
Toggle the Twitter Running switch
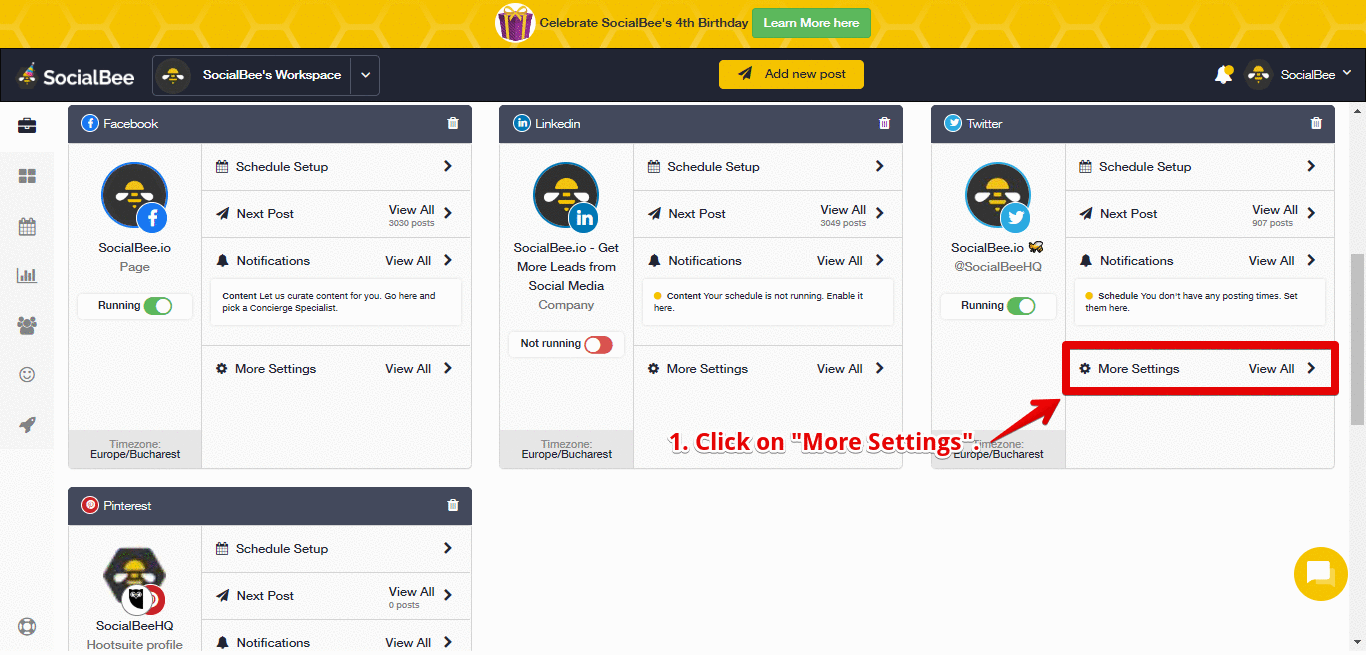1021,306
